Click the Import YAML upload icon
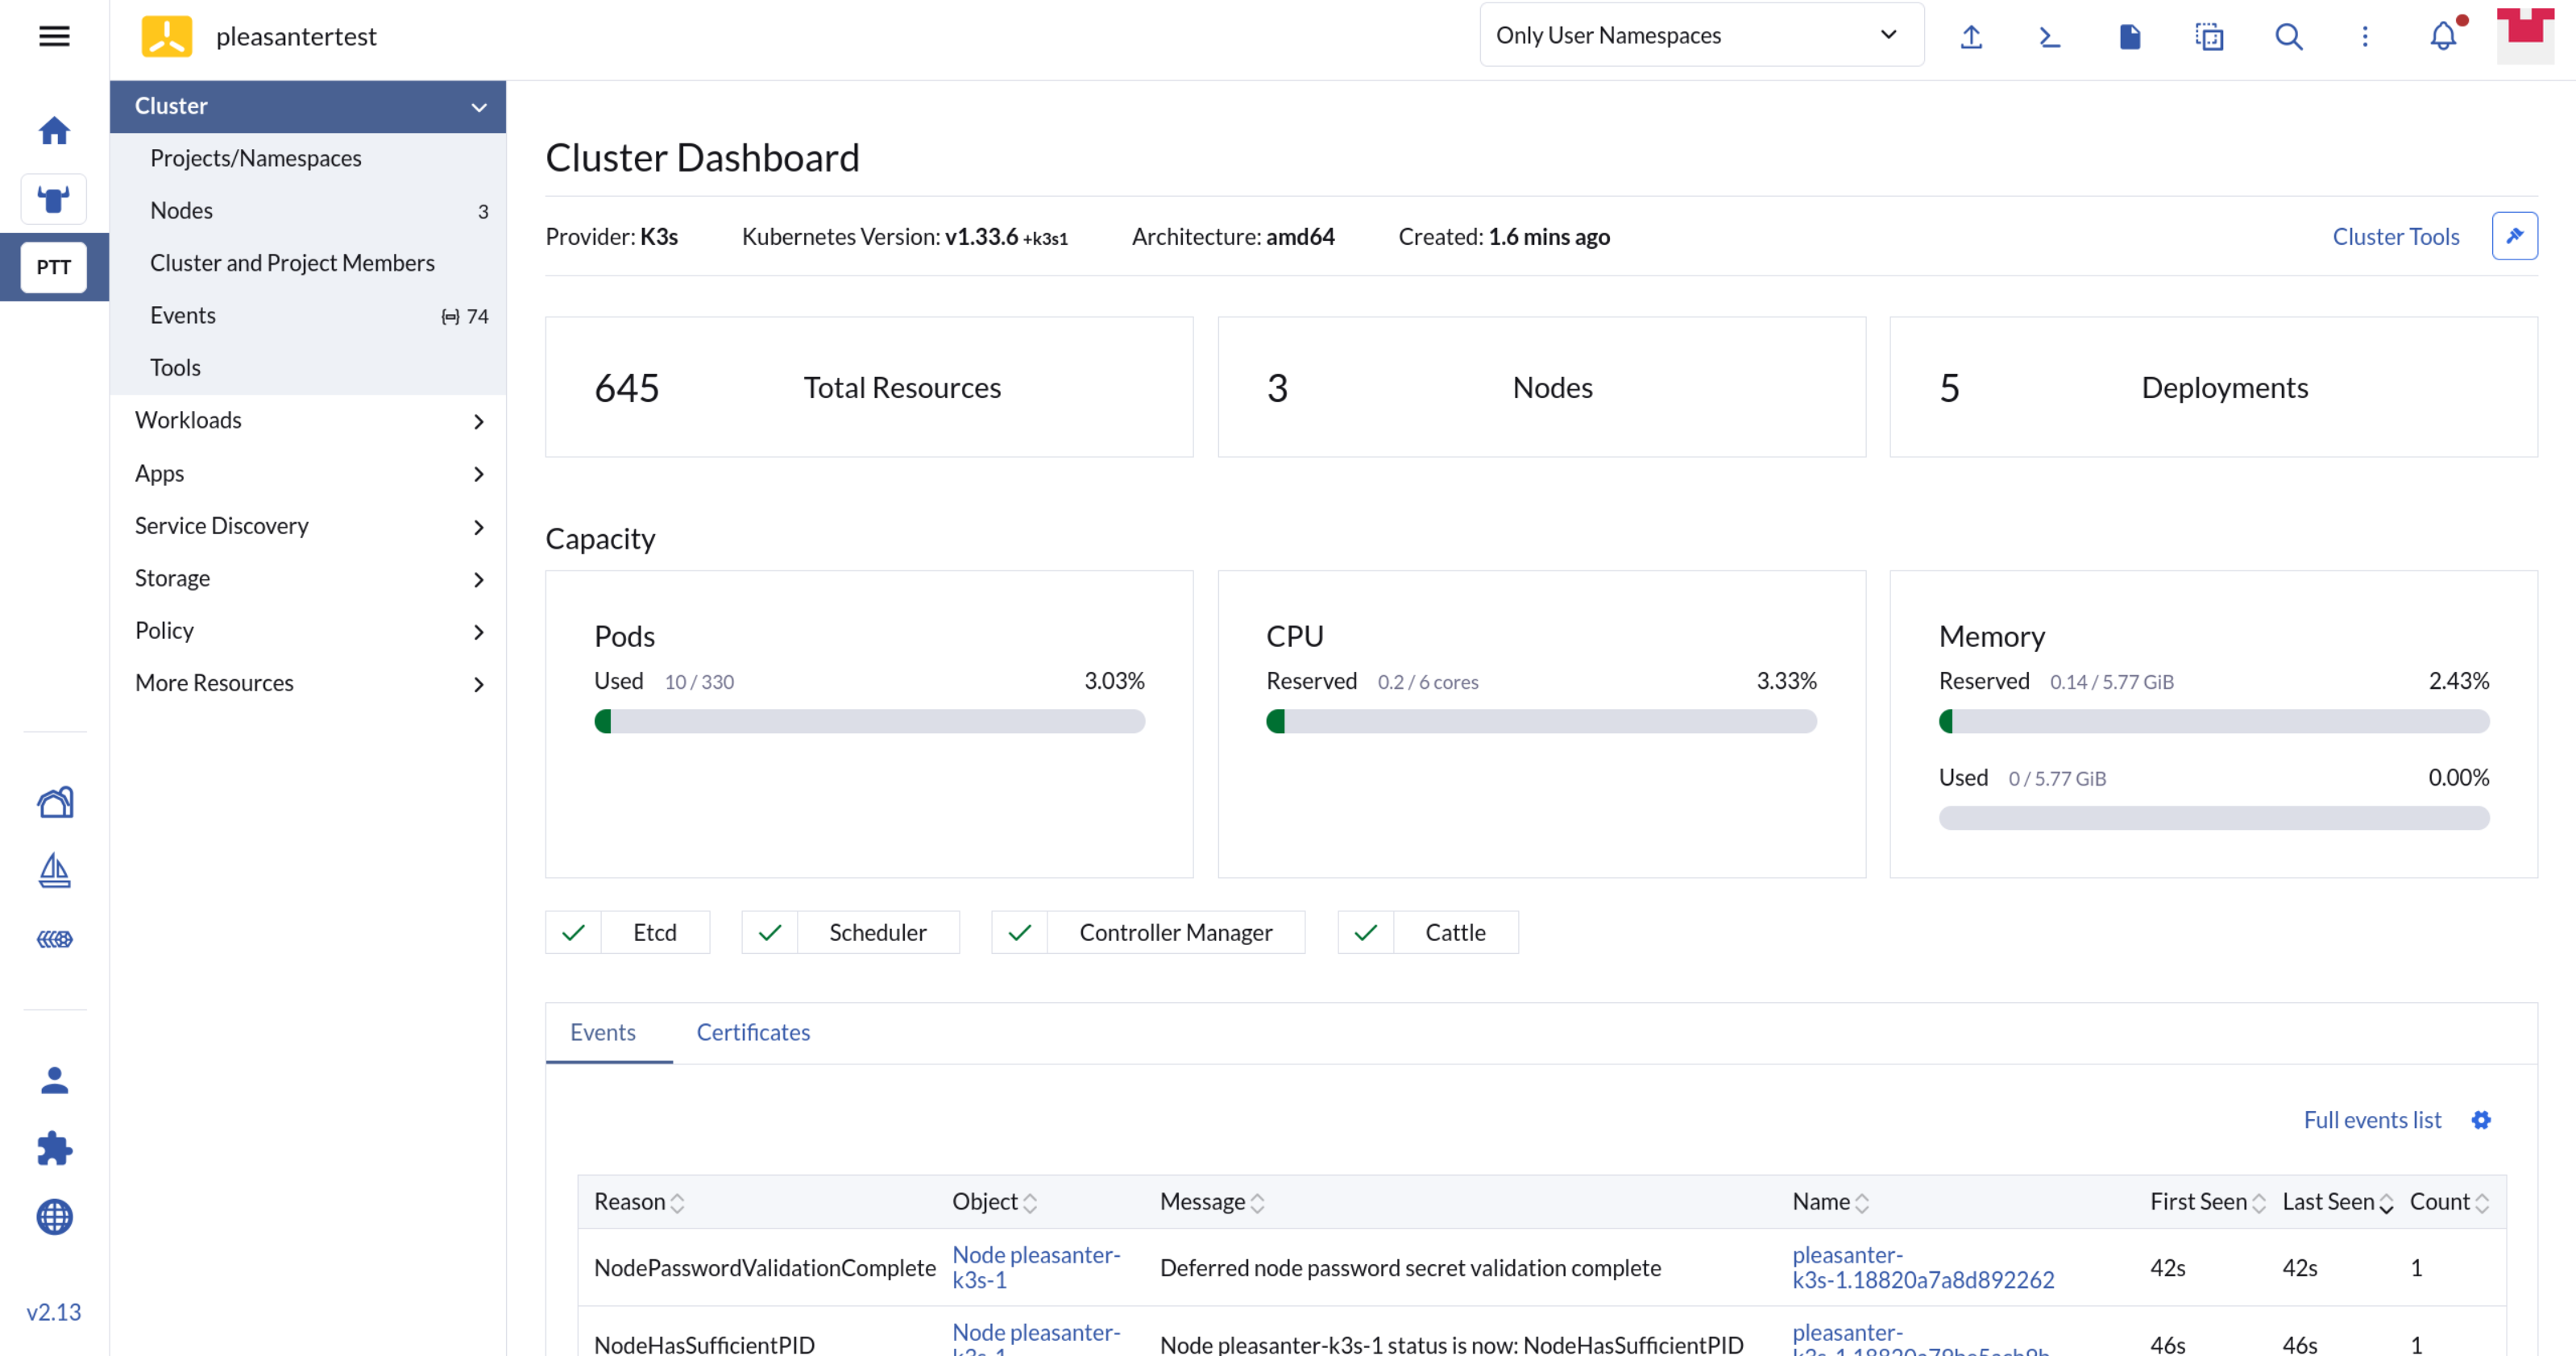The image size is (2576, 1356). coord(1971,37)
